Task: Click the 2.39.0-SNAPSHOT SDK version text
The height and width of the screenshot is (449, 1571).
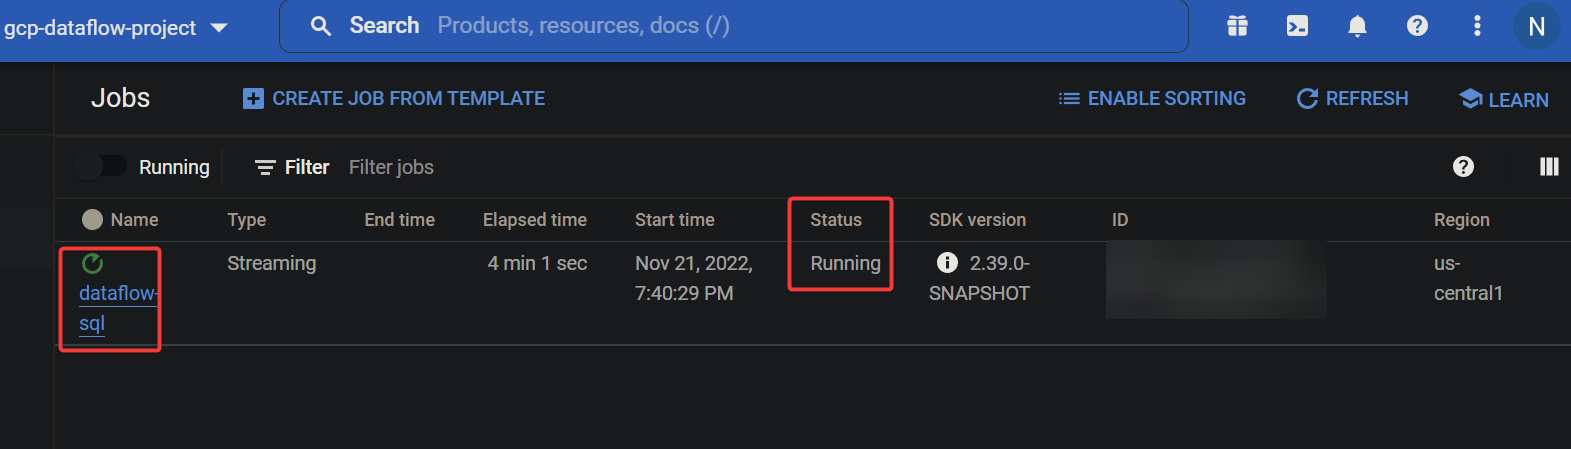Action: coord(980,278)
